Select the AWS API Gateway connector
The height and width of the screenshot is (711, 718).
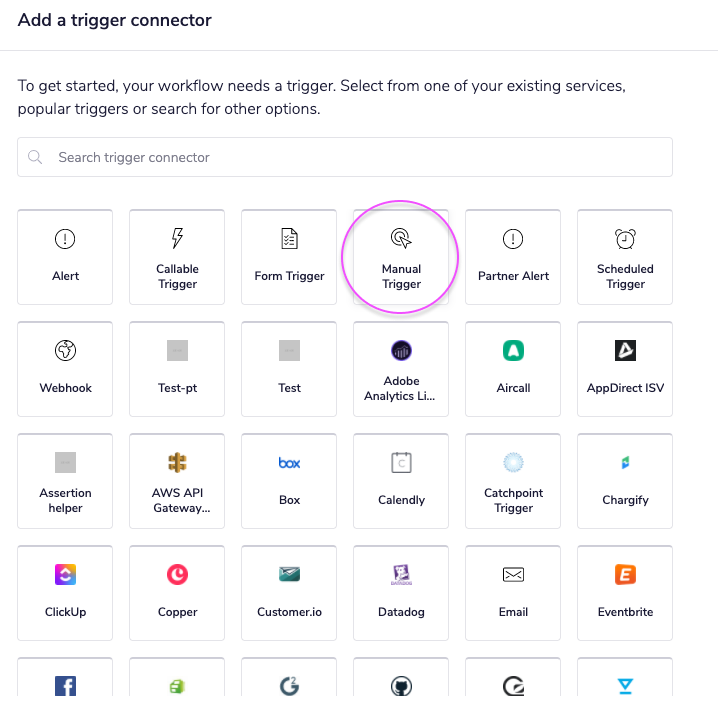tap(177, 480)
